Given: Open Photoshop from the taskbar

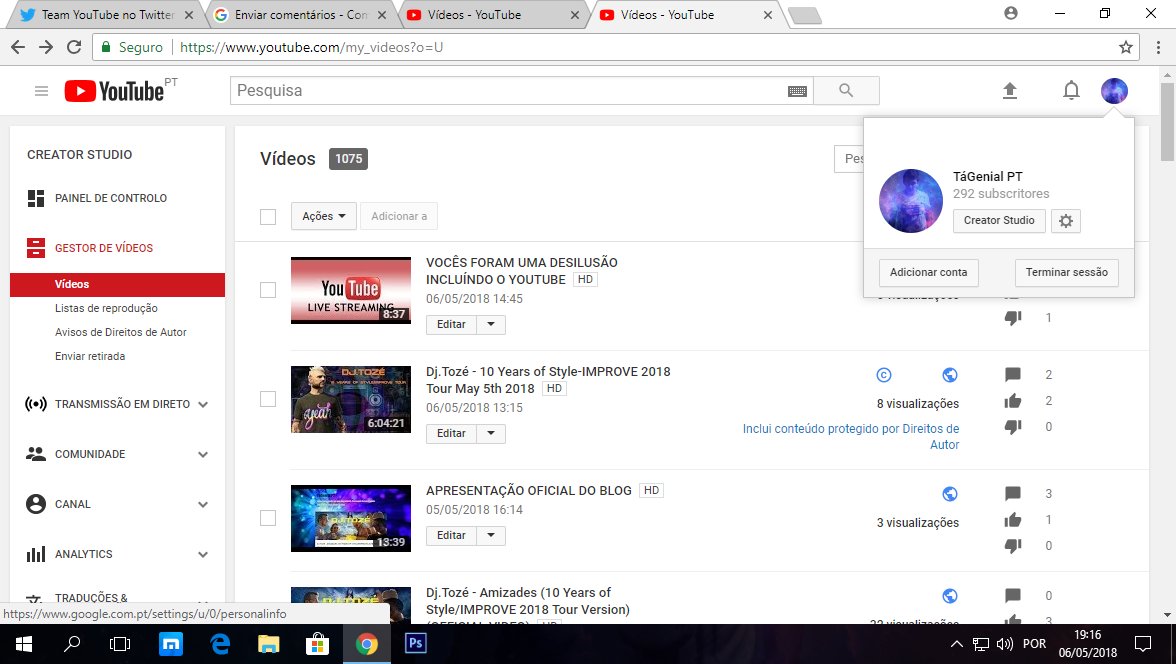Looking at the screenshot, I should click(416, 644).
